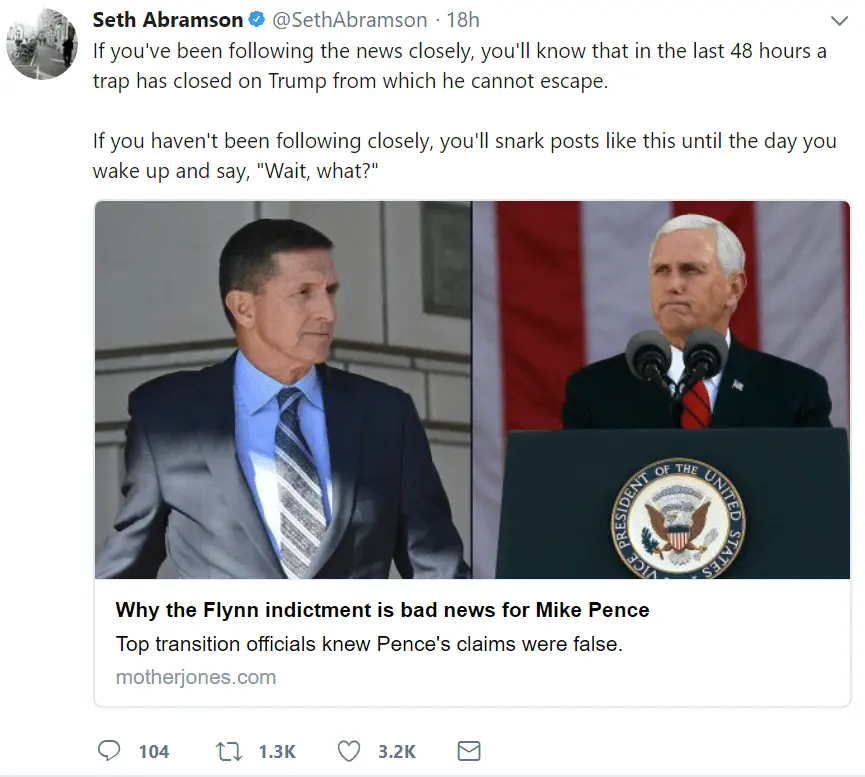Click the reply speech bubble icon

click(109, 751)
